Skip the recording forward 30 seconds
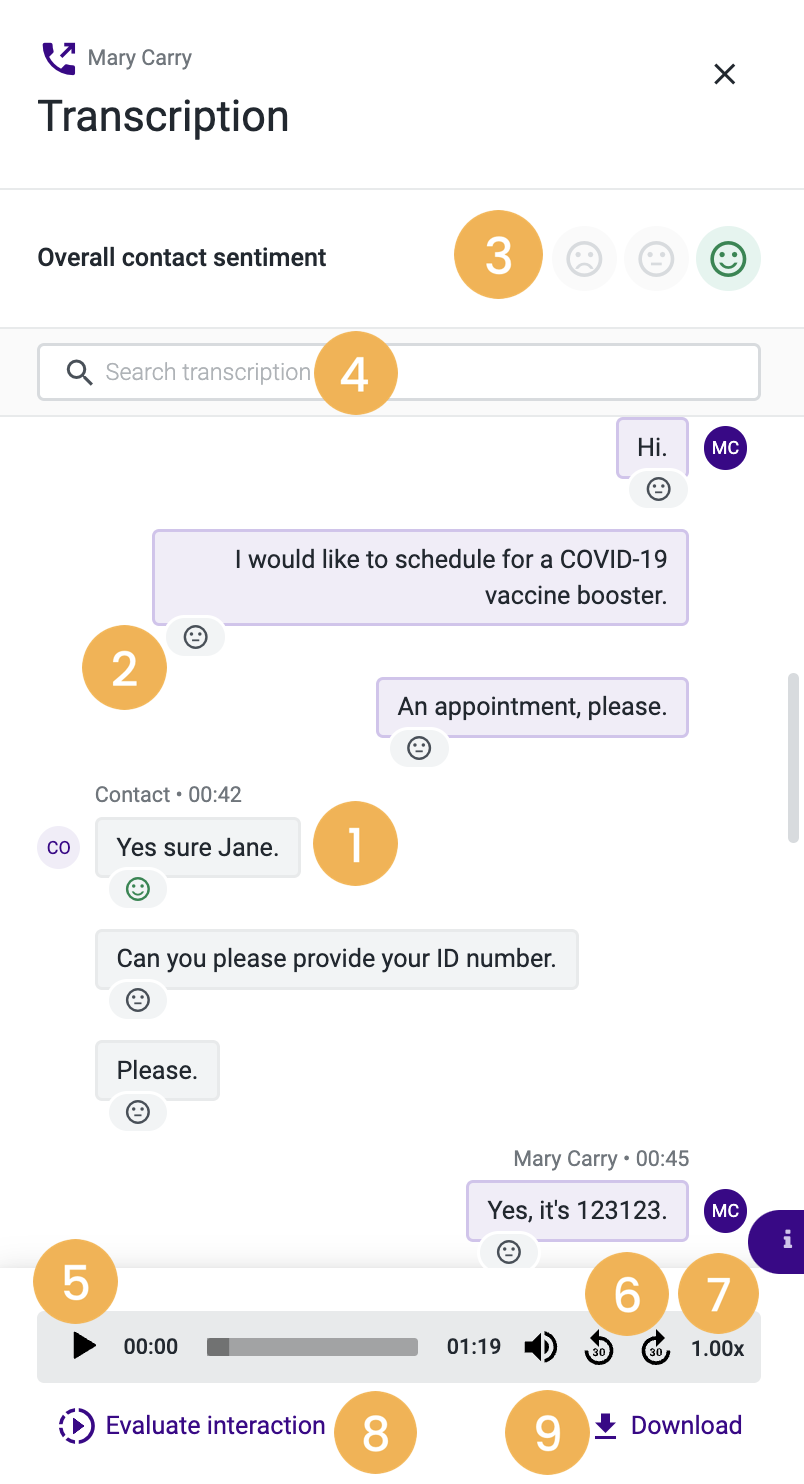This screenshot has width=804, height=1484. tap(655, 1346)
